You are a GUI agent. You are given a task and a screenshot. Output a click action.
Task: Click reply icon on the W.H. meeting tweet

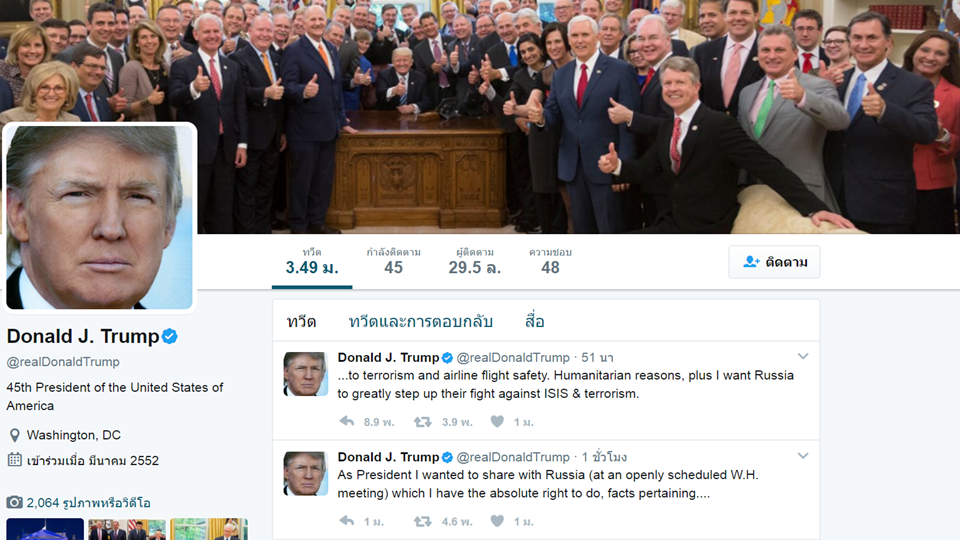[347, 521]
